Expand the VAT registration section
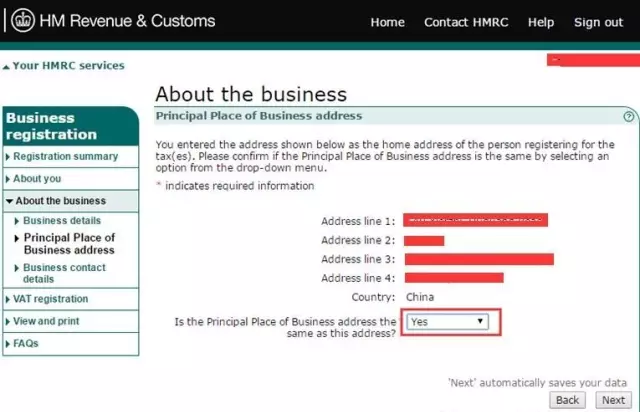640x412 pixels. [50, 299]
